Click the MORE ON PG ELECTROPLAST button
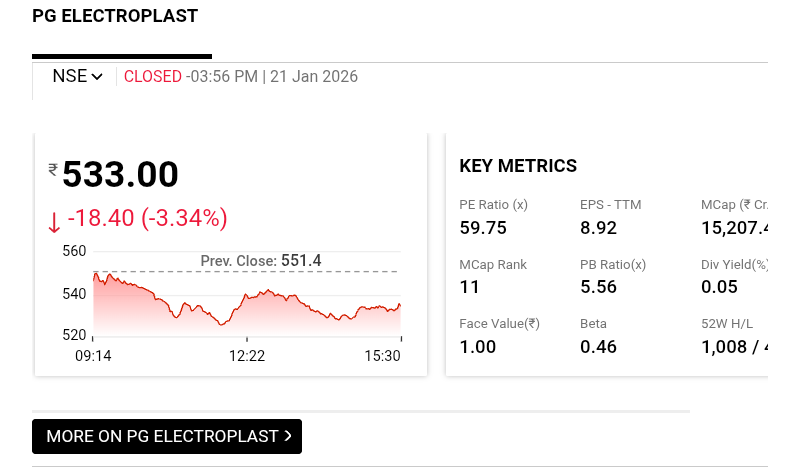Viewport: 800px width, 467px height. [x=166, y=436]
